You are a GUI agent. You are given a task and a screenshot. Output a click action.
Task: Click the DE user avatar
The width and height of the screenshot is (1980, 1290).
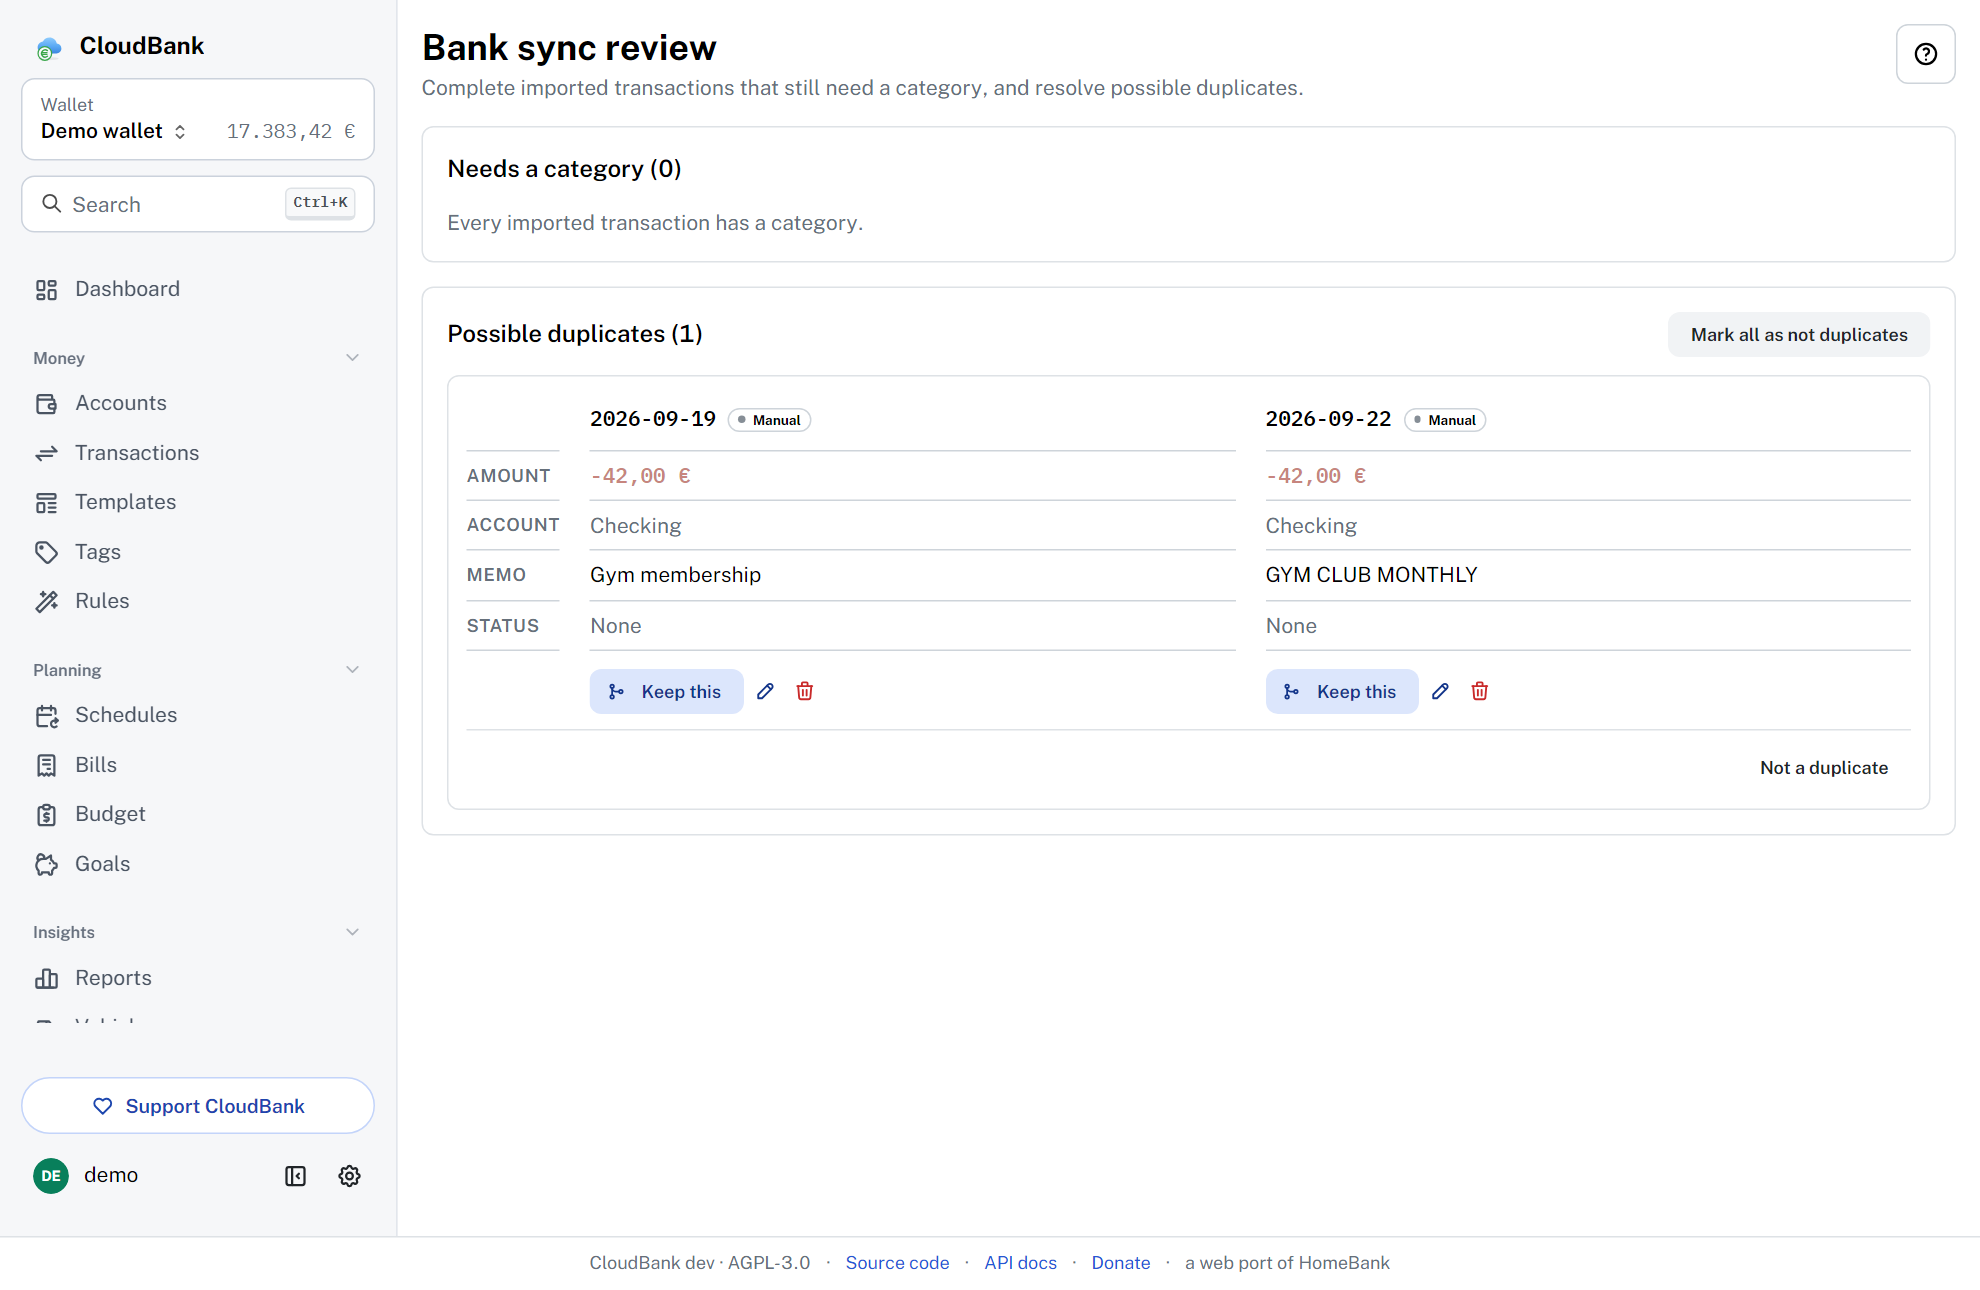point(51,1176)
